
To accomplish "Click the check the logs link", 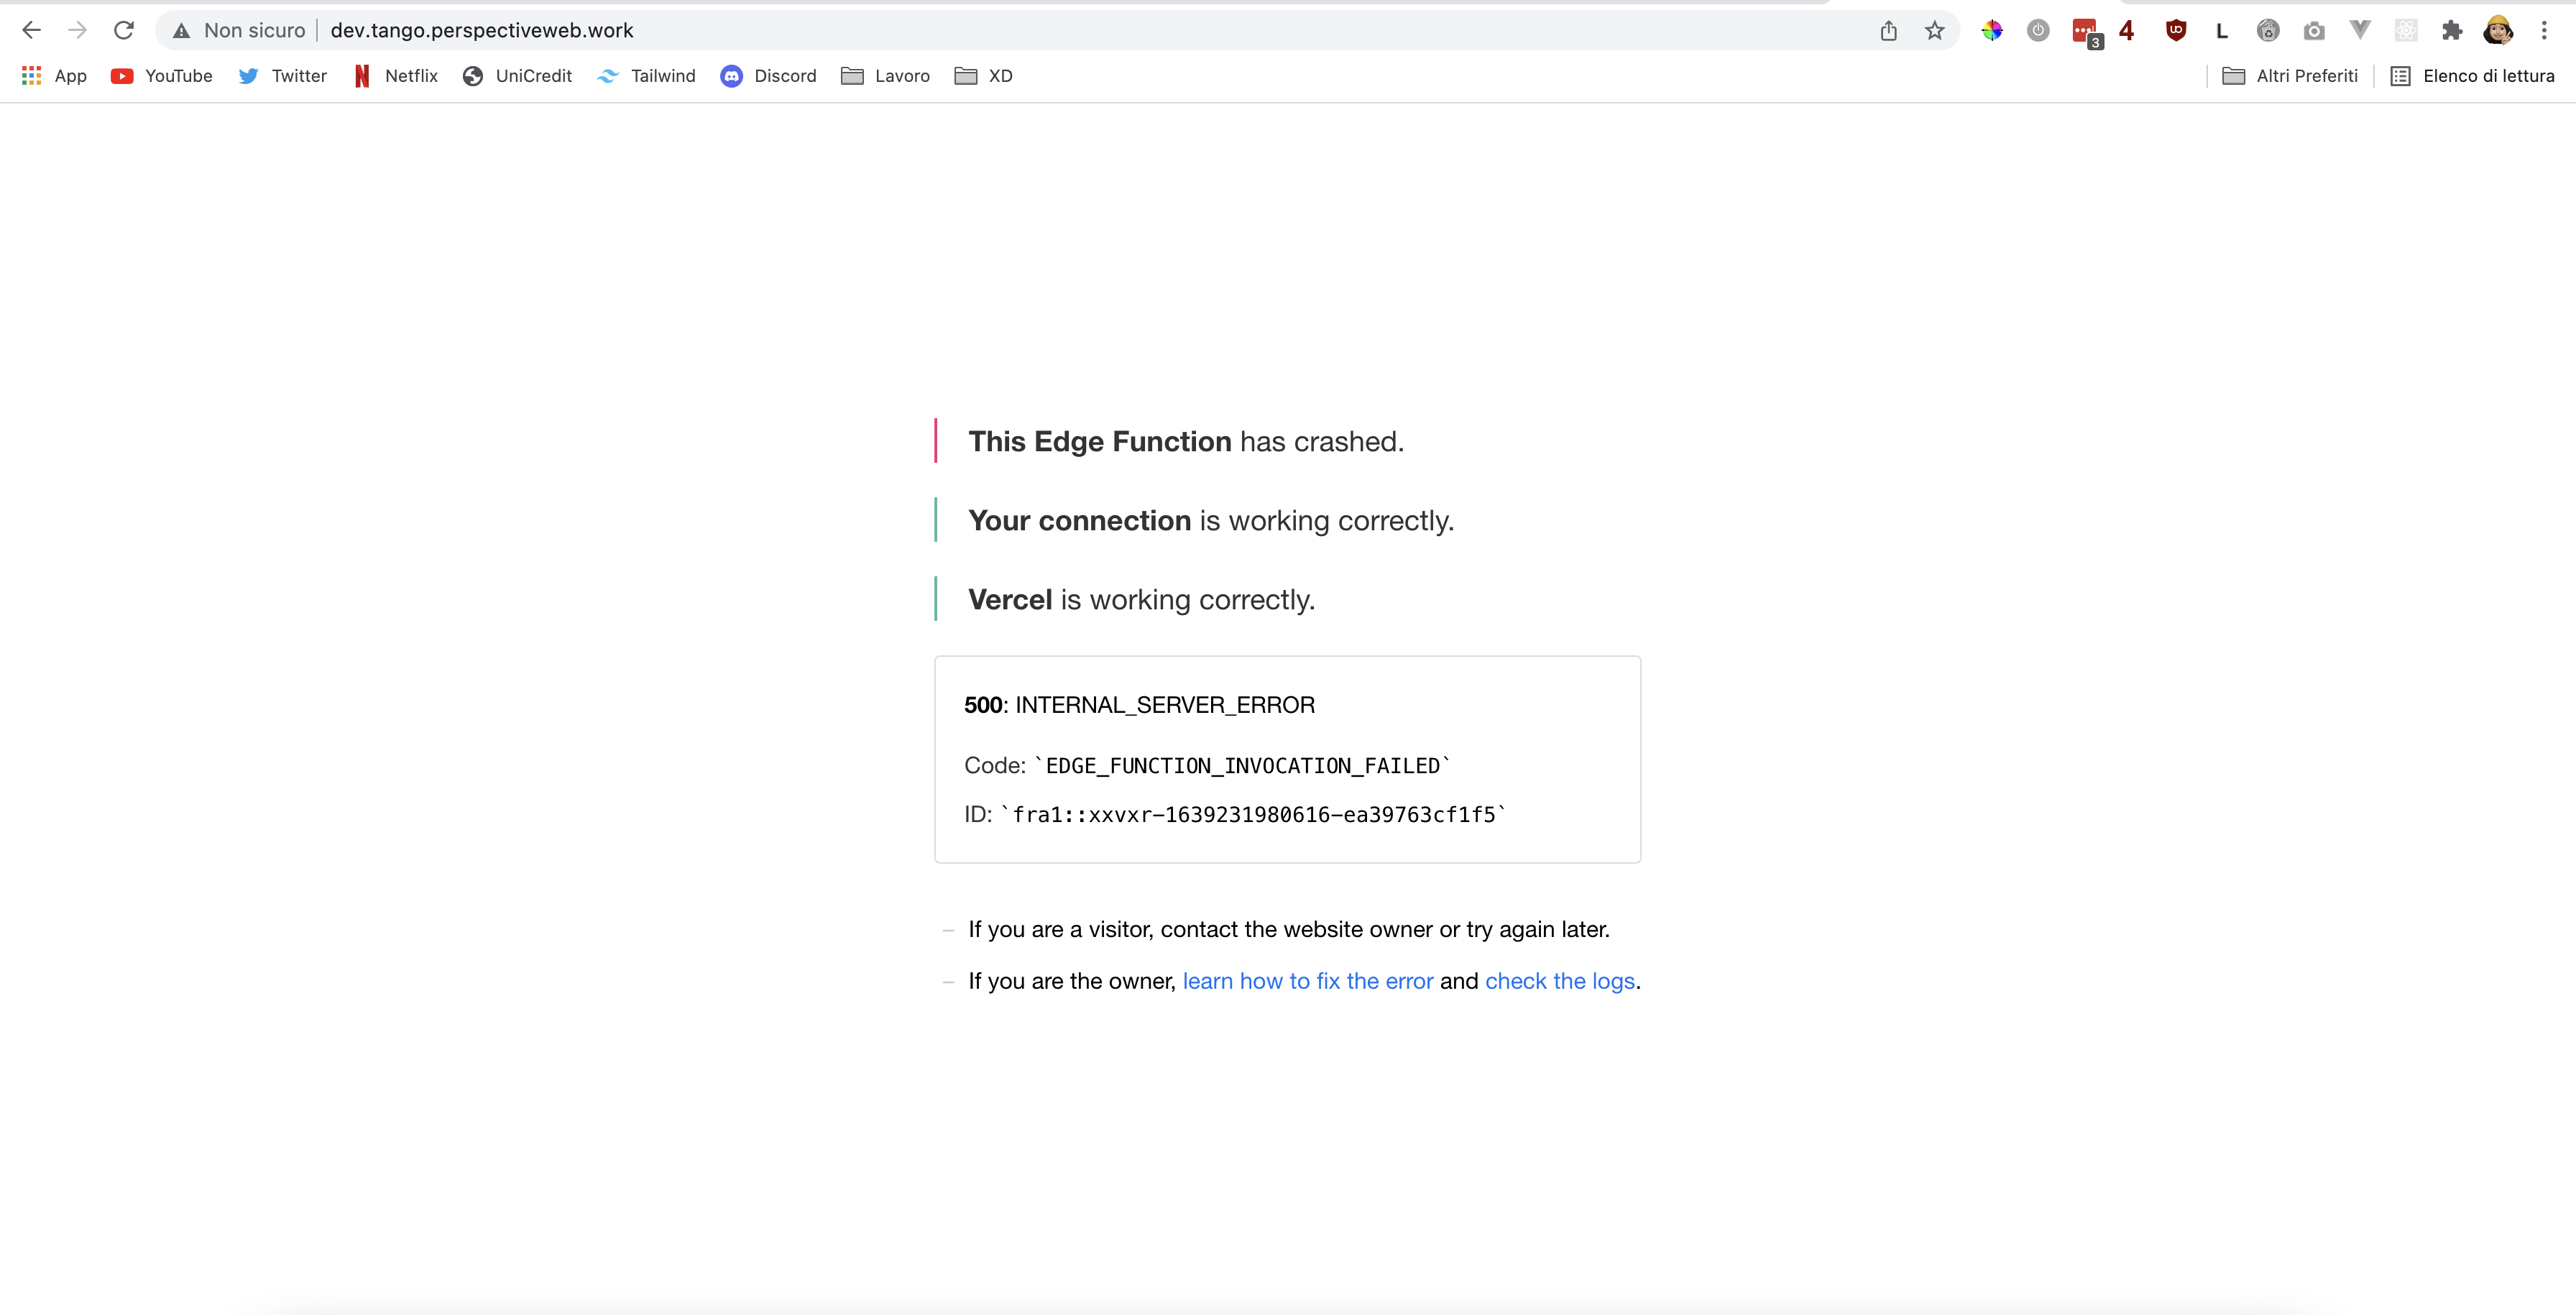I will click(x=1559, y=981).
